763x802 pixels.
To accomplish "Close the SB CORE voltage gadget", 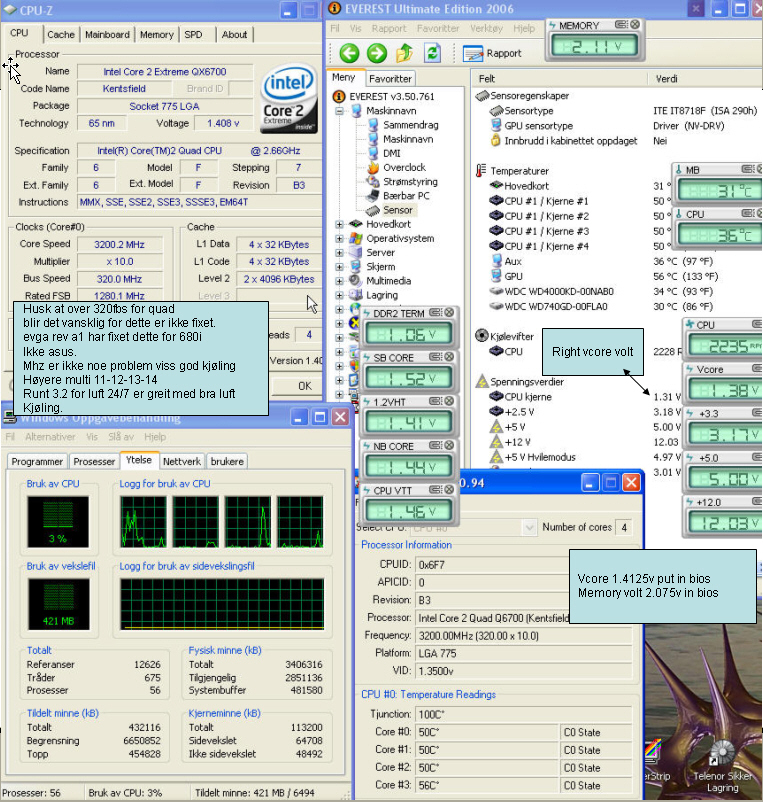I will point(449,357).
